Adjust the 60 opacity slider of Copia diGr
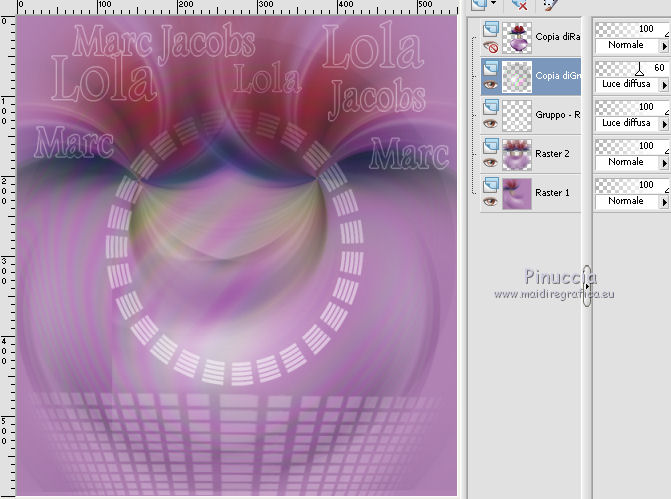This screenshot has height=499, width=671. point(632,68)
